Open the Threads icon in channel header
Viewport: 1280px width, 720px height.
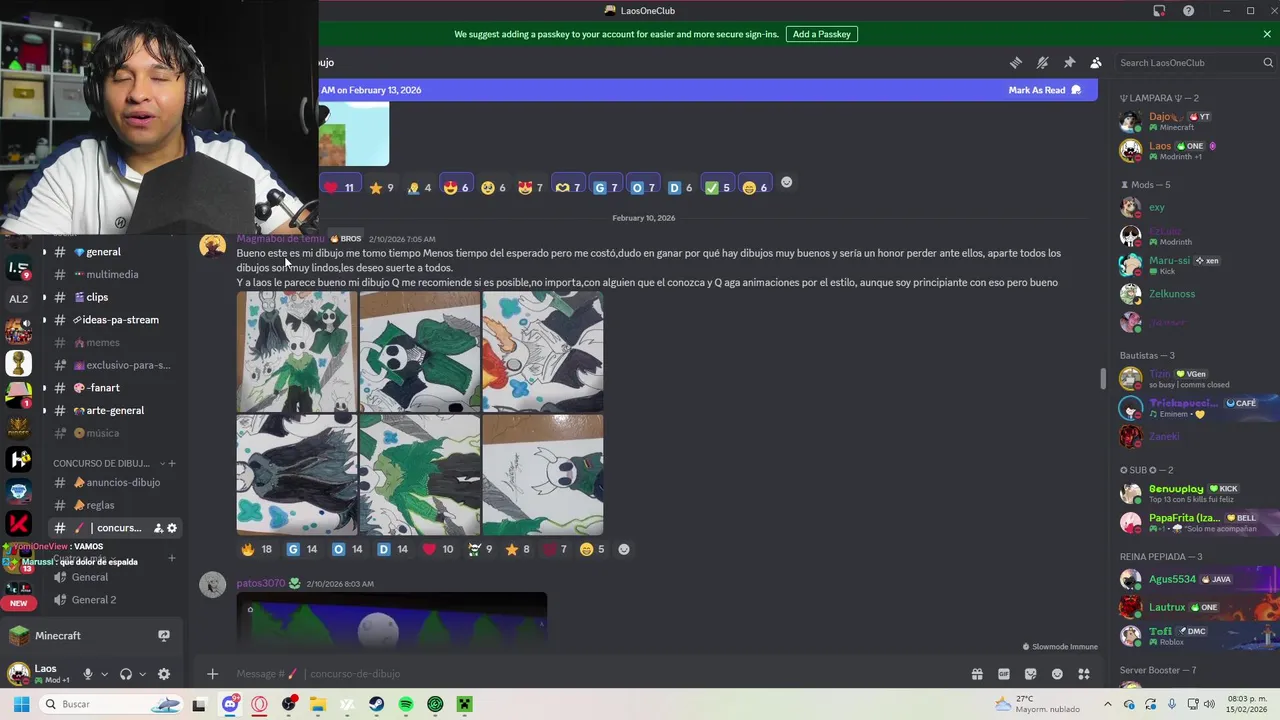coord(1016,62)
